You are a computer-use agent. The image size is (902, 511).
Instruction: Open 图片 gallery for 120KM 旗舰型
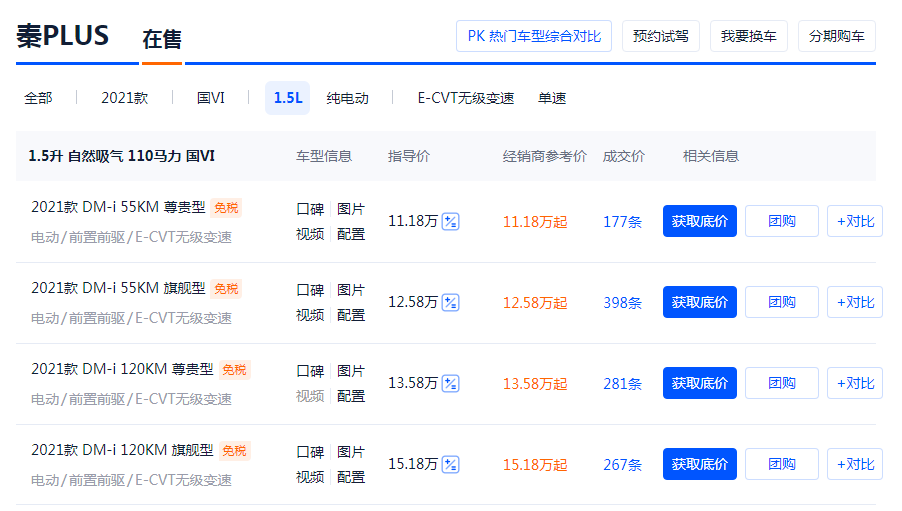click(x=351, y=452)
